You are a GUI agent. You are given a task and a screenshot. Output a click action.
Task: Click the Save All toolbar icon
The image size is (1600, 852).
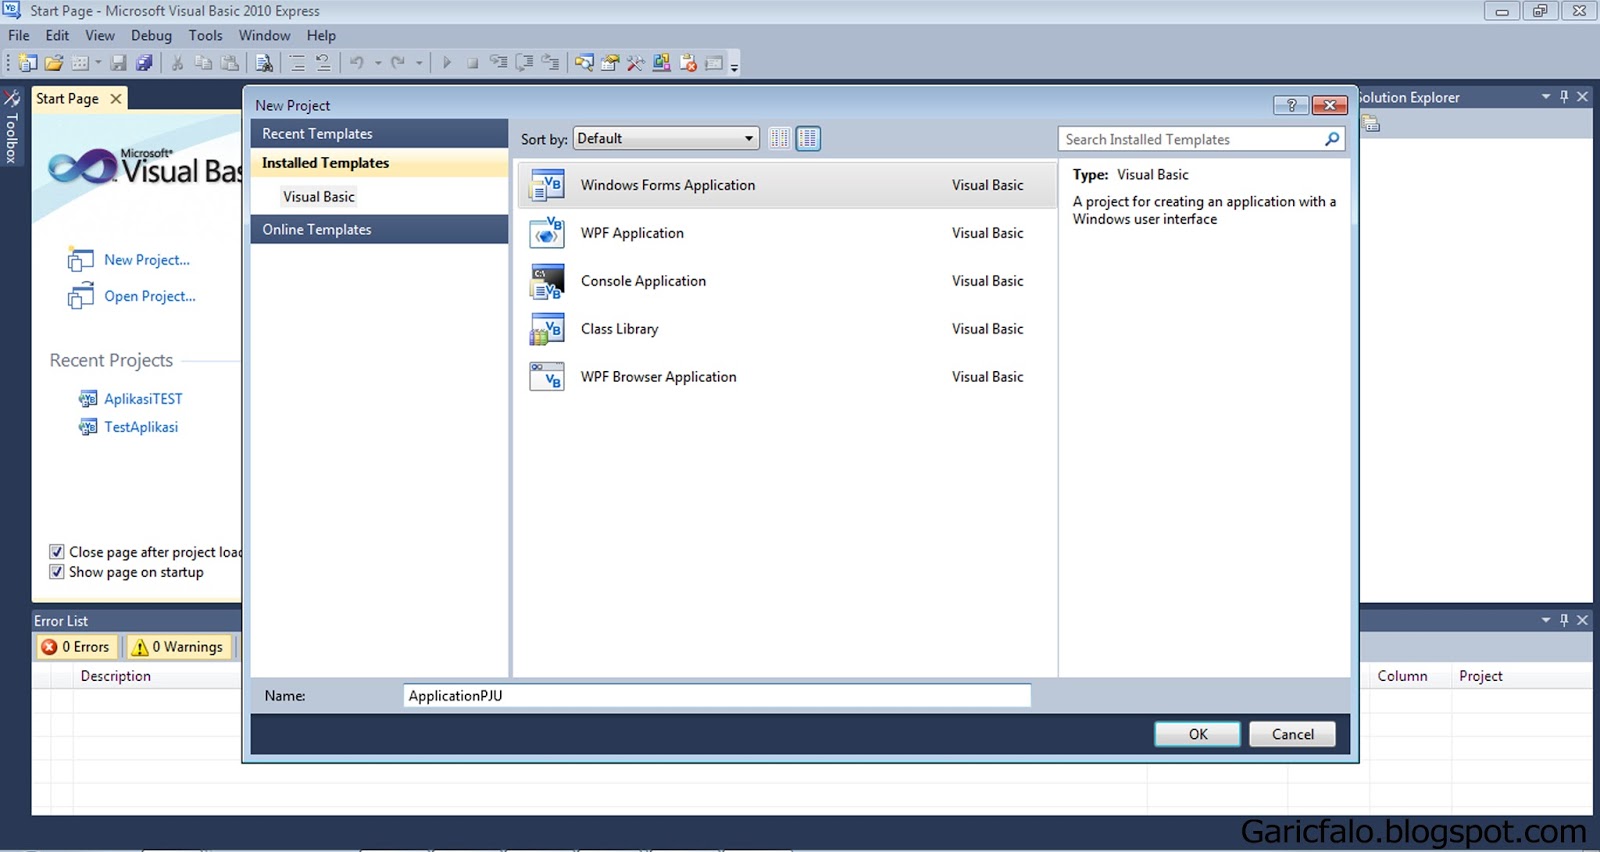pos(144,63)
